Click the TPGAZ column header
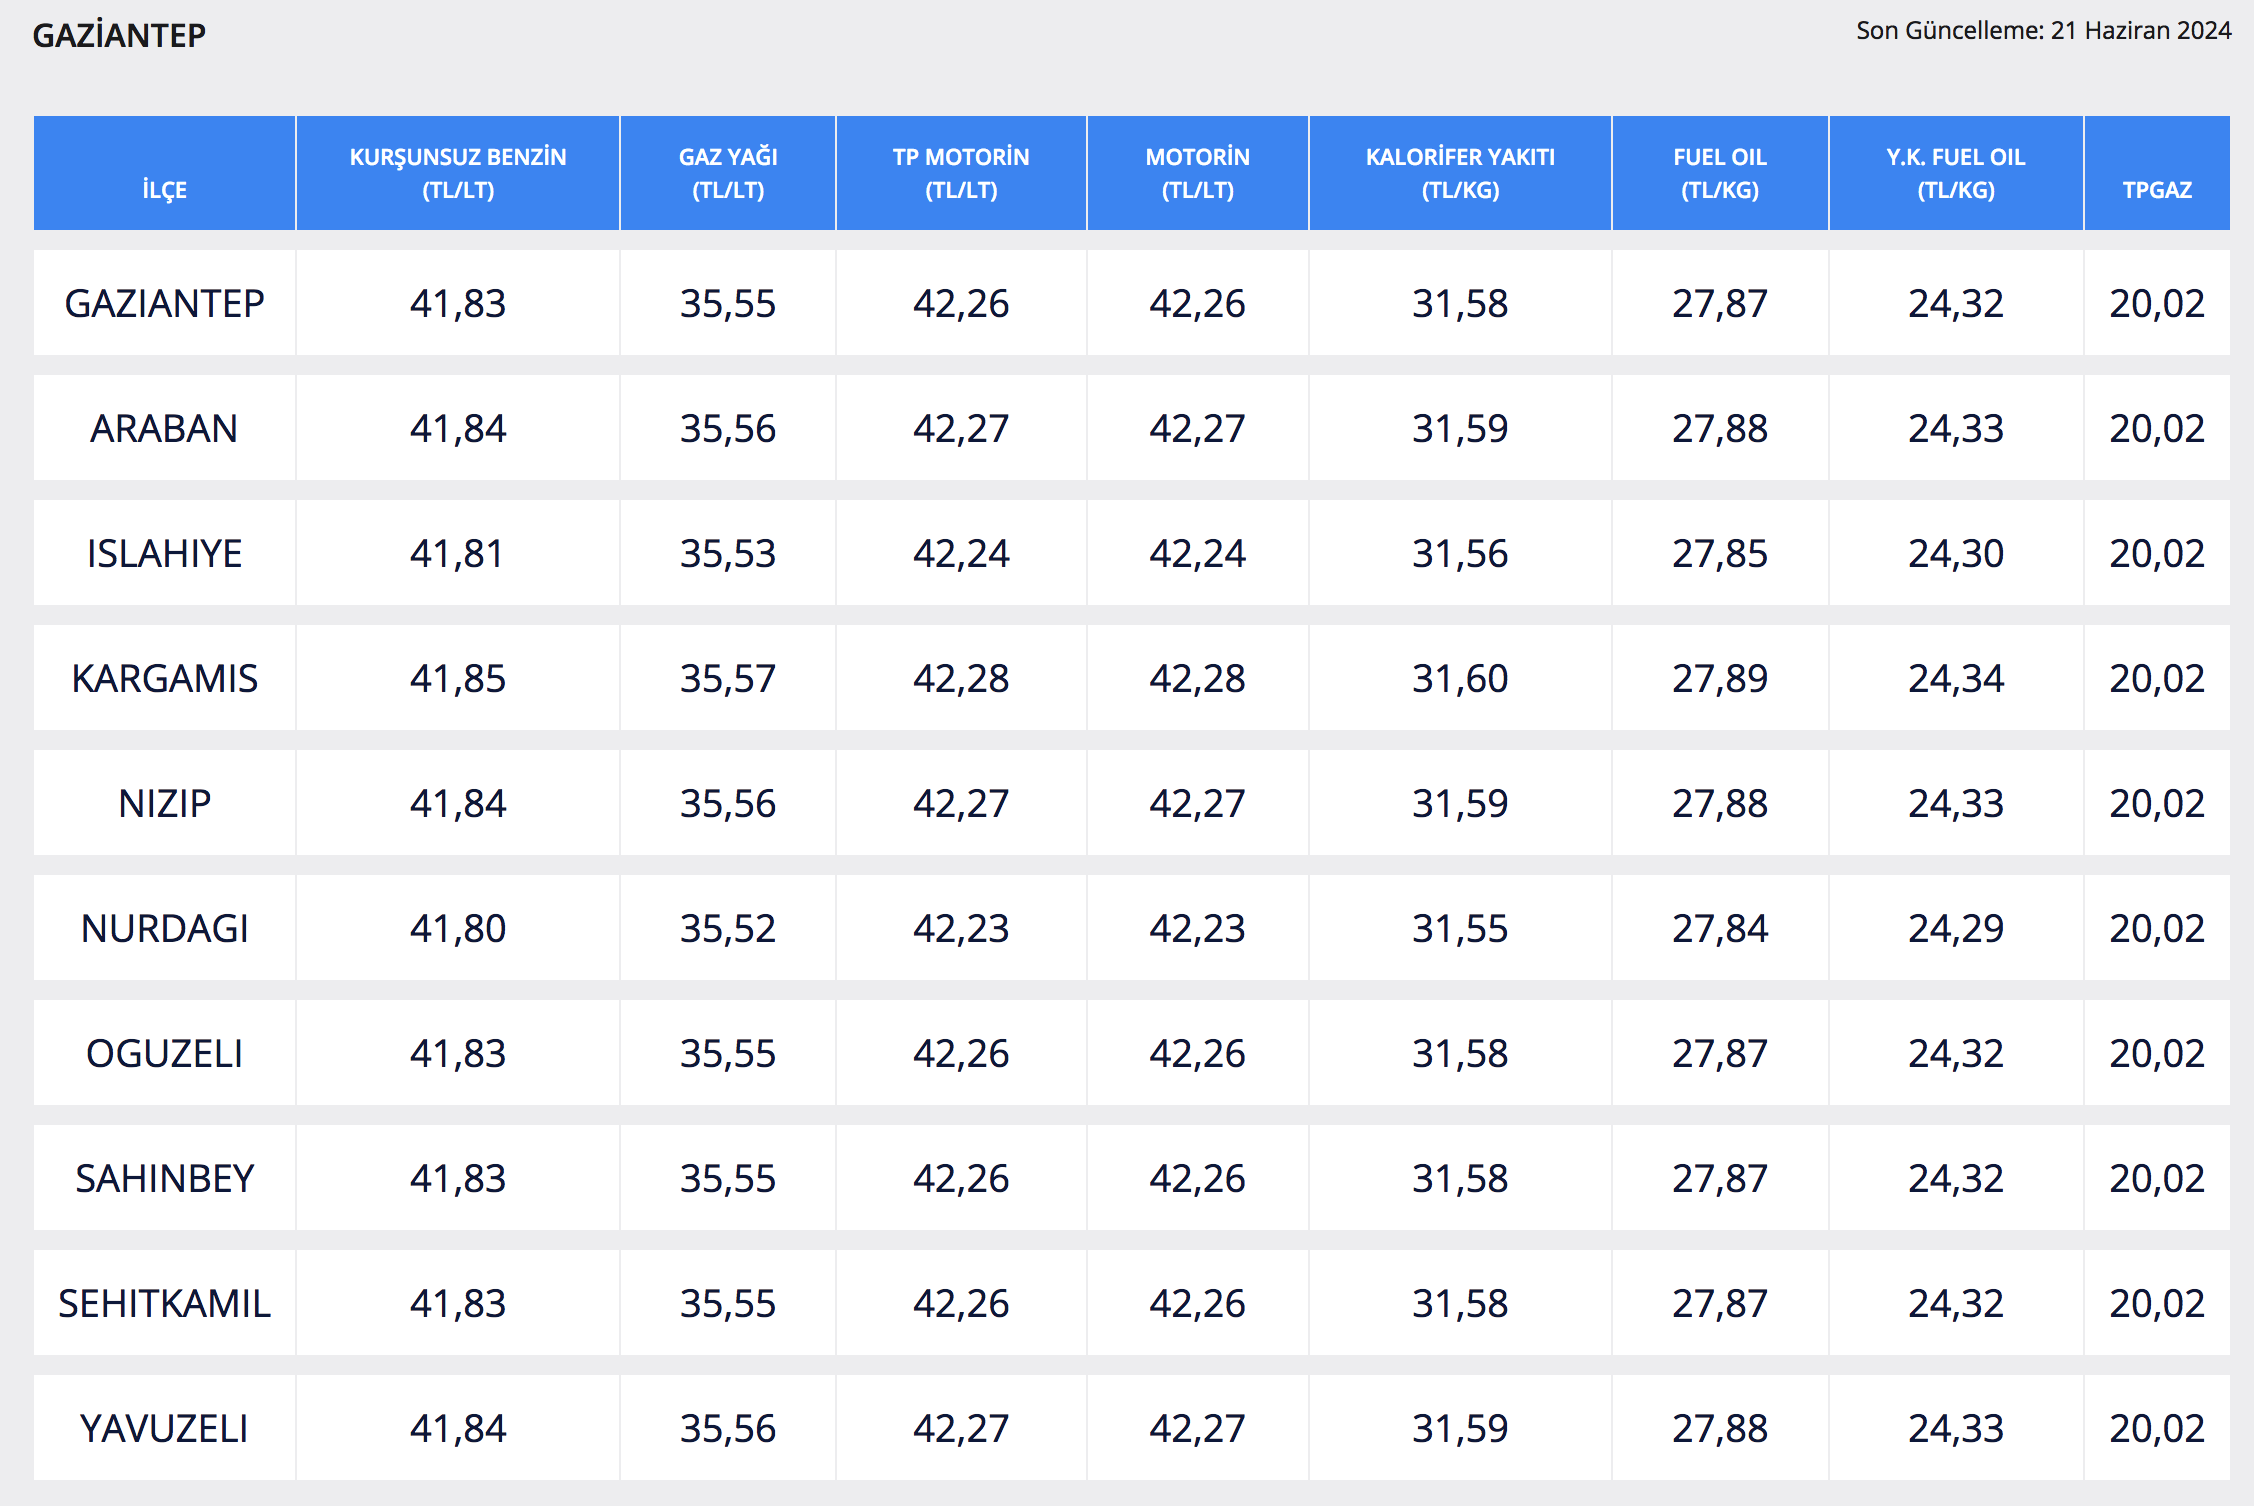This screenshot has height=1506, width=2254. point(2157,189)
